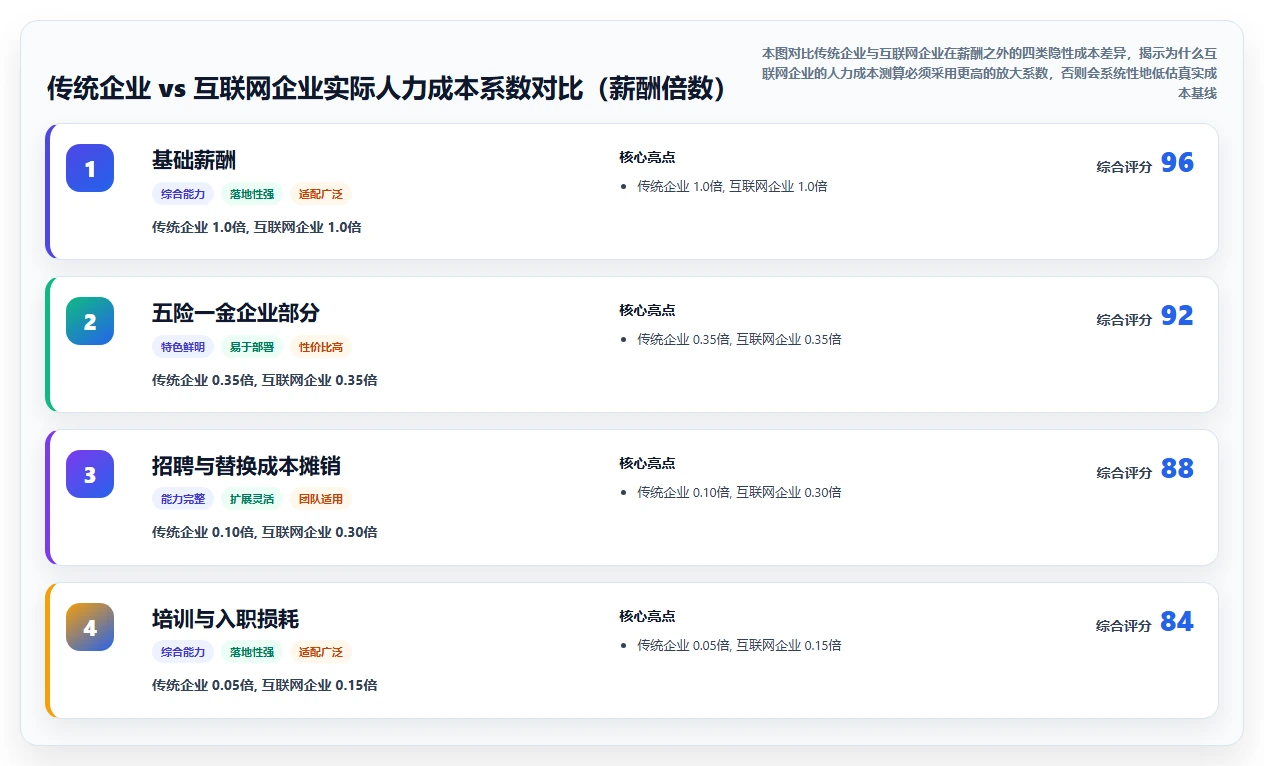Click the bold summary 传统企业 0.35倍, 互联网企业 0.35倍
This screenshot has width=1264, height=766.
coord(265,380)
